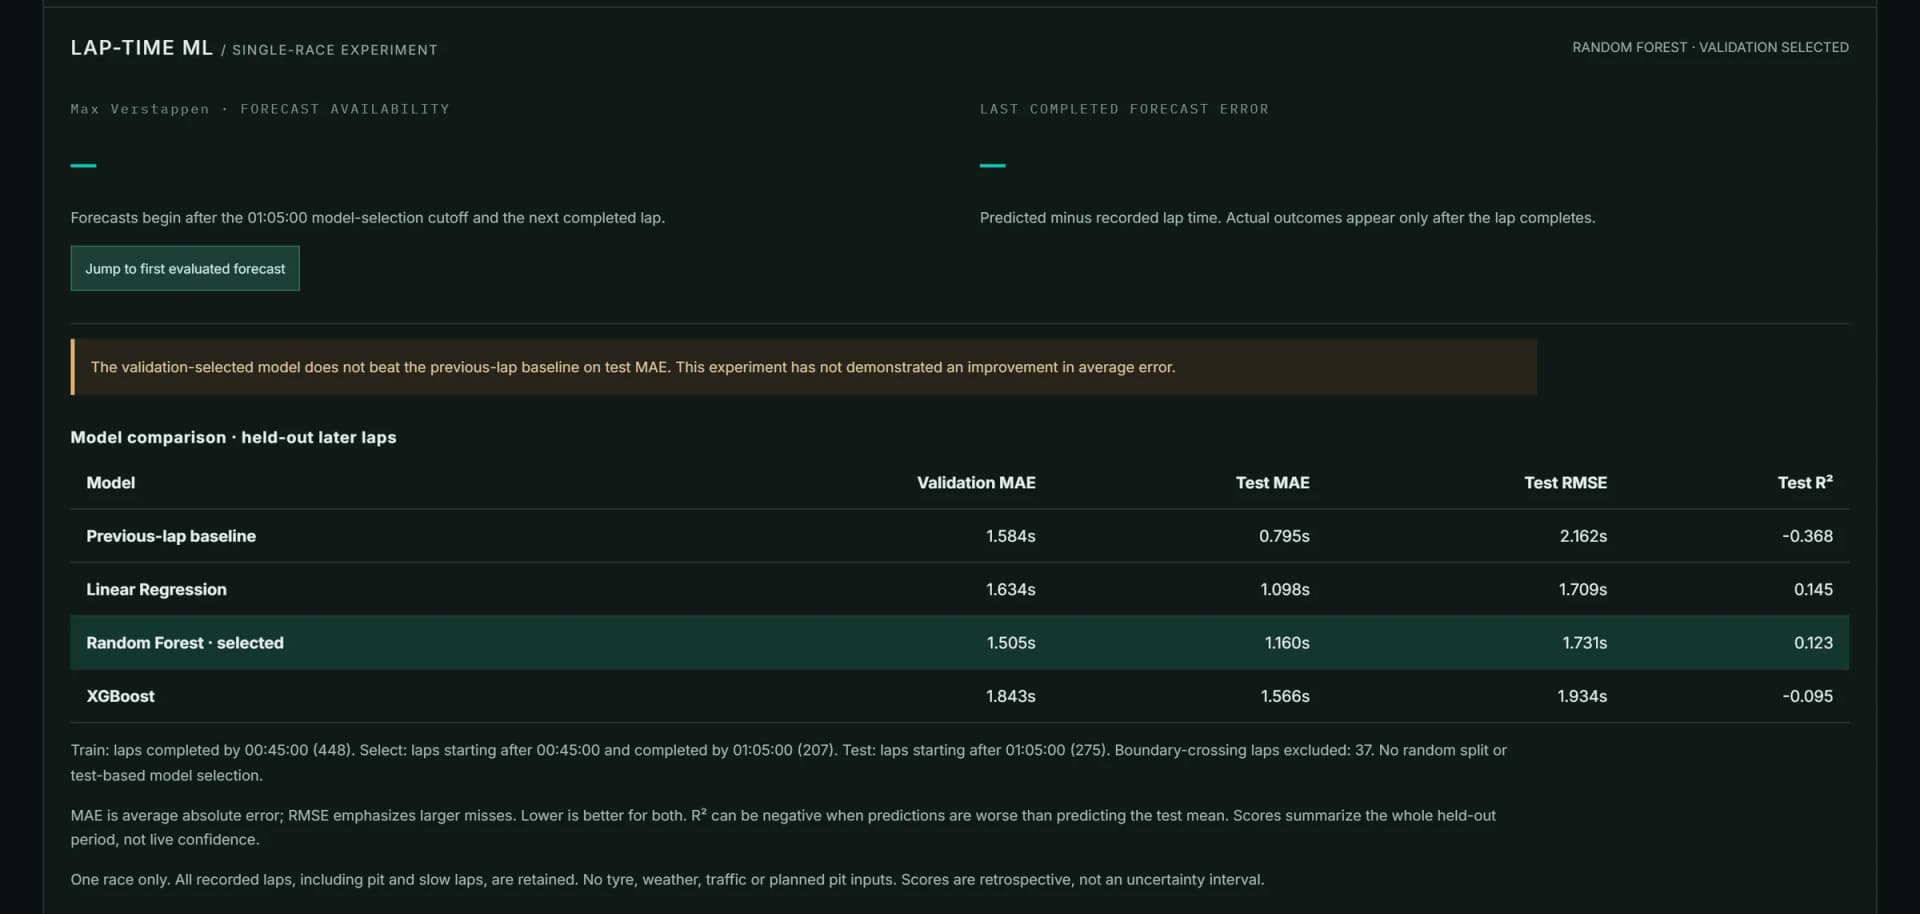Click the test MAE warning banner

pyautogui.click(x=803, y=367)
